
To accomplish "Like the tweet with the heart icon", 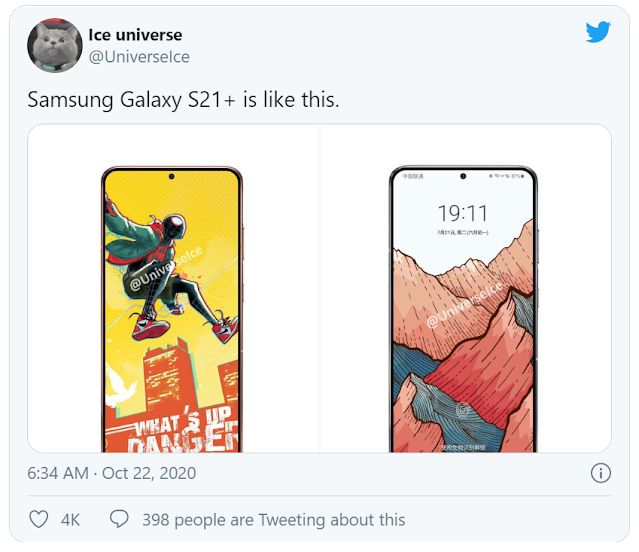I will [x=39, y=519].
